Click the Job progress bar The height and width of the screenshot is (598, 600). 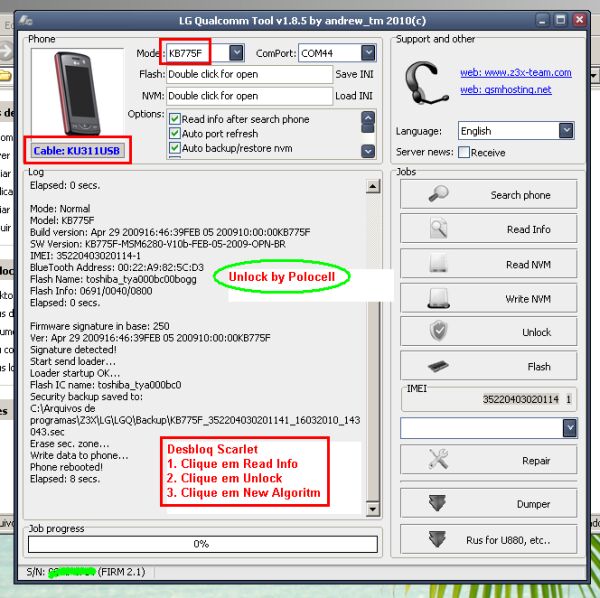[202, 544]
